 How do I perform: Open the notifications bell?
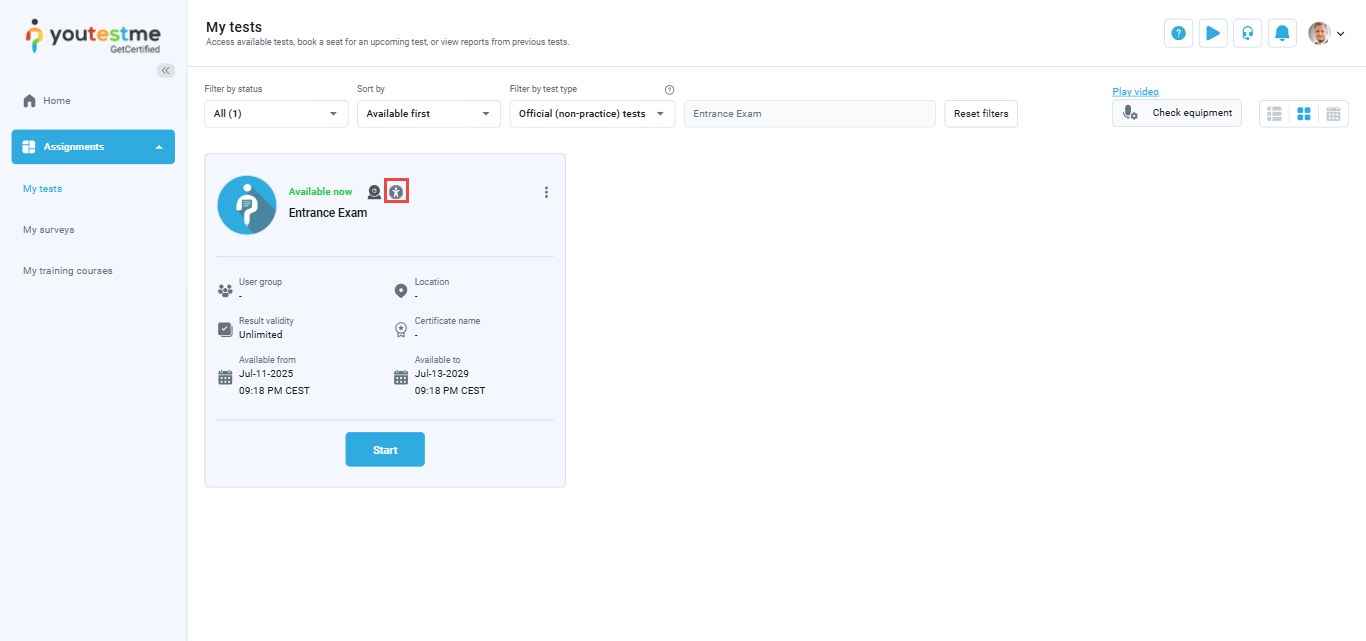pyautogui.click(x=1283, y=33)
